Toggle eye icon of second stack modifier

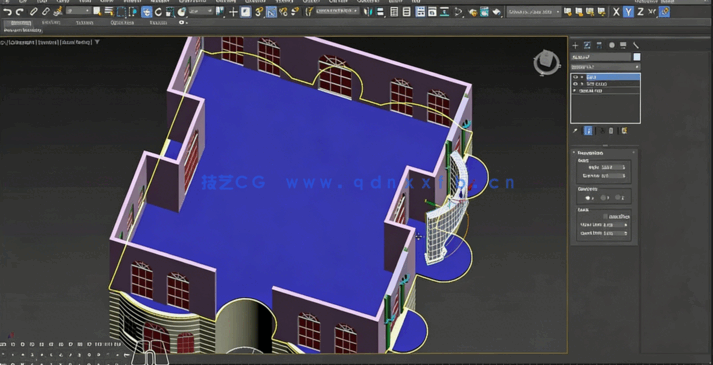(575, 84)
